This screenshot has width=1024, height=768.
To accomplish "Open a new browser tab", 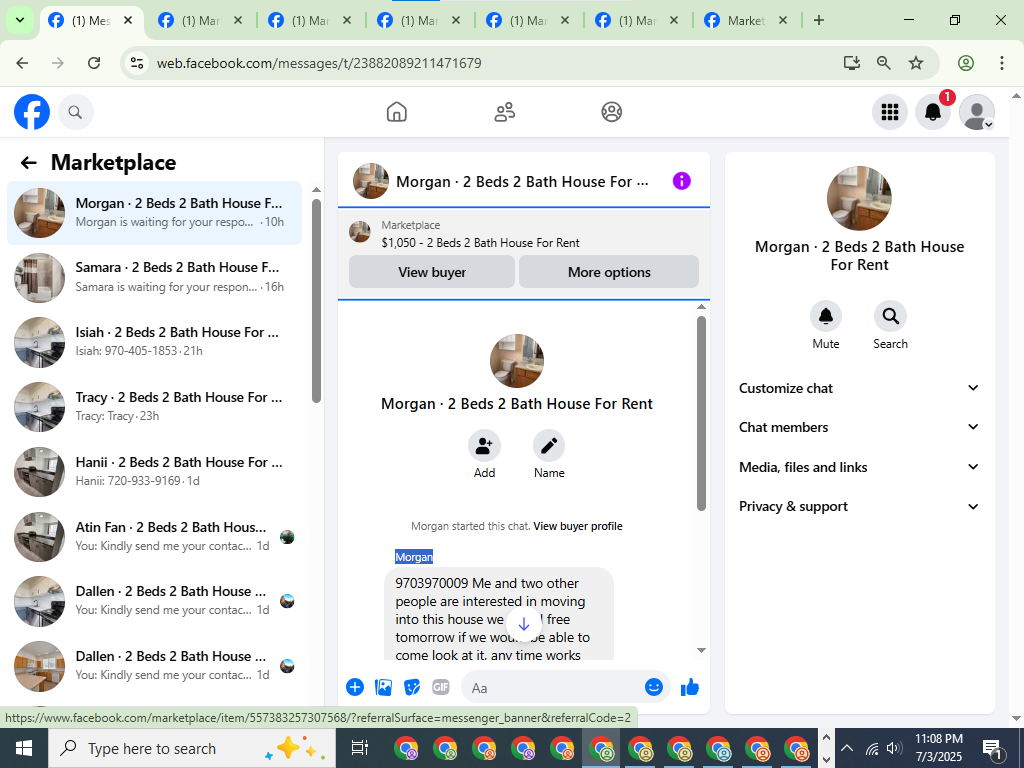I will pyautogui.click(x=818, y=20).
